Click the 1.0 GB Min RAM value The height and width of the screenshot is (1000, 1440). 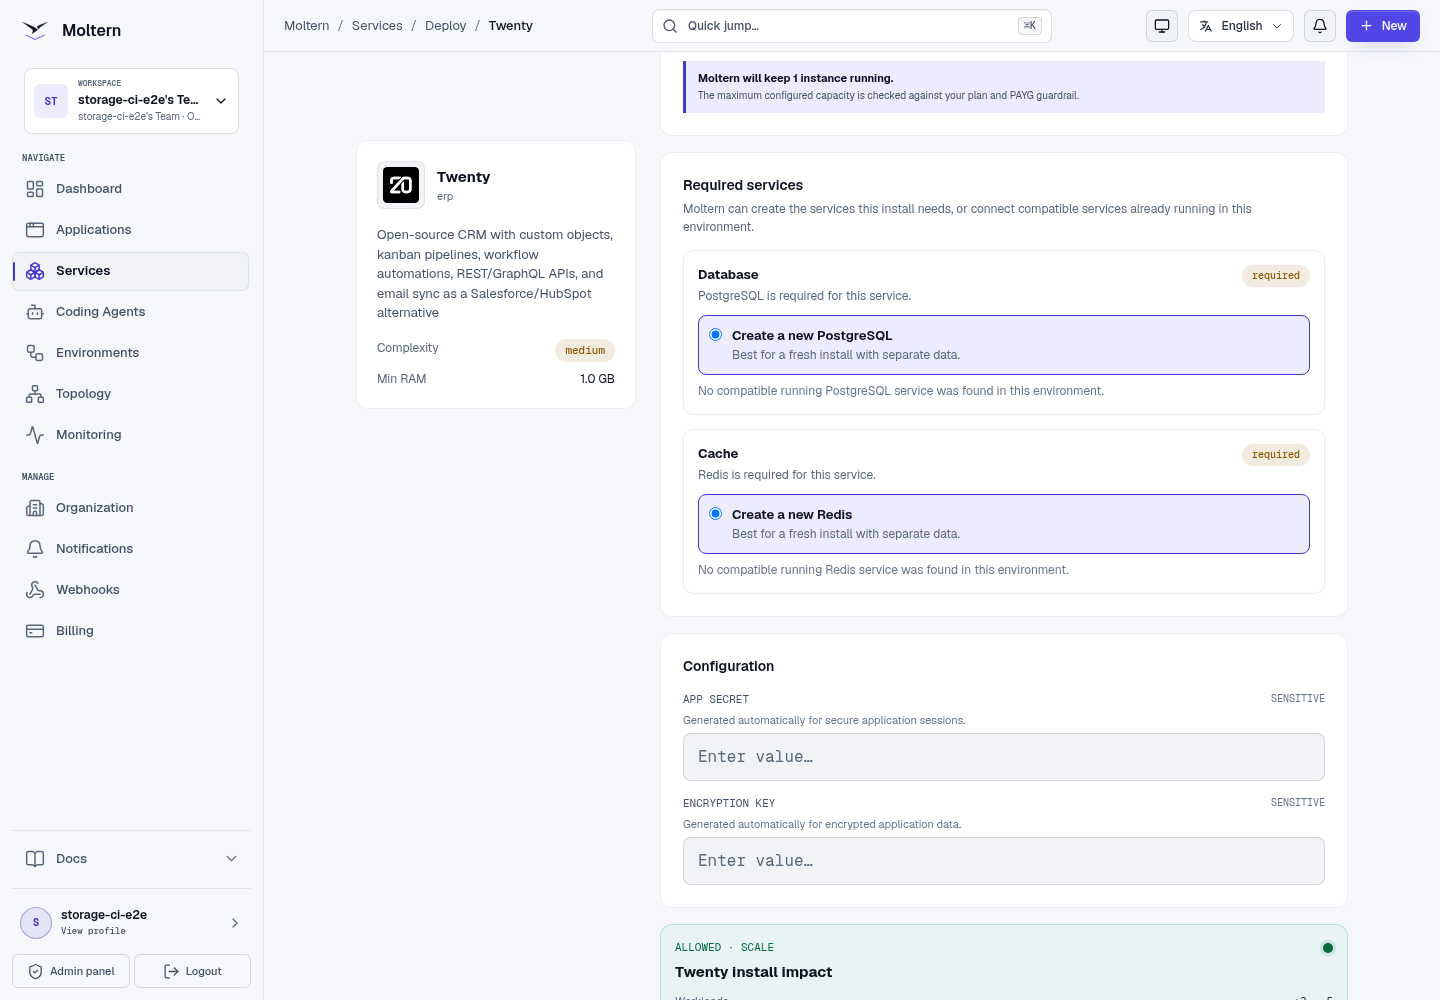(597, 379)
